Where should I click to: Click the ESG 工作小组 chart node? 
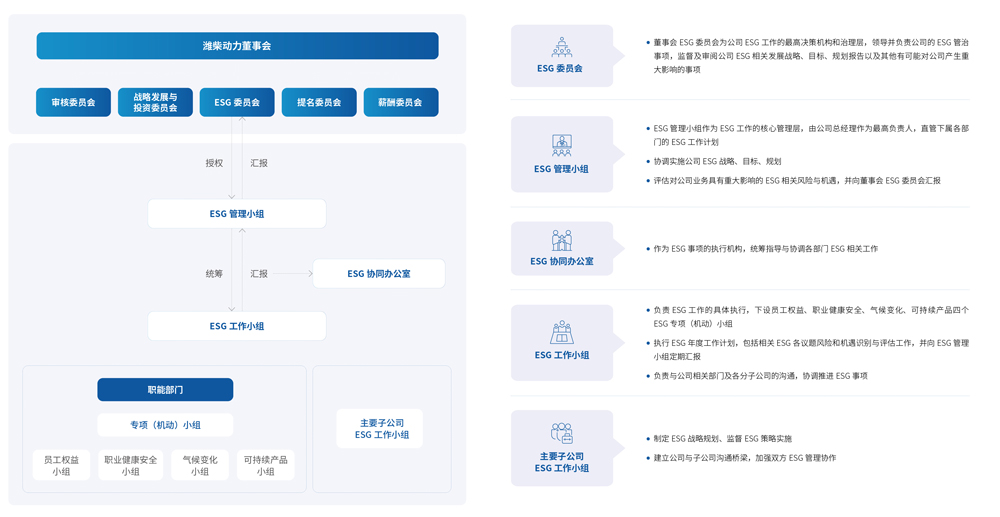237,326
